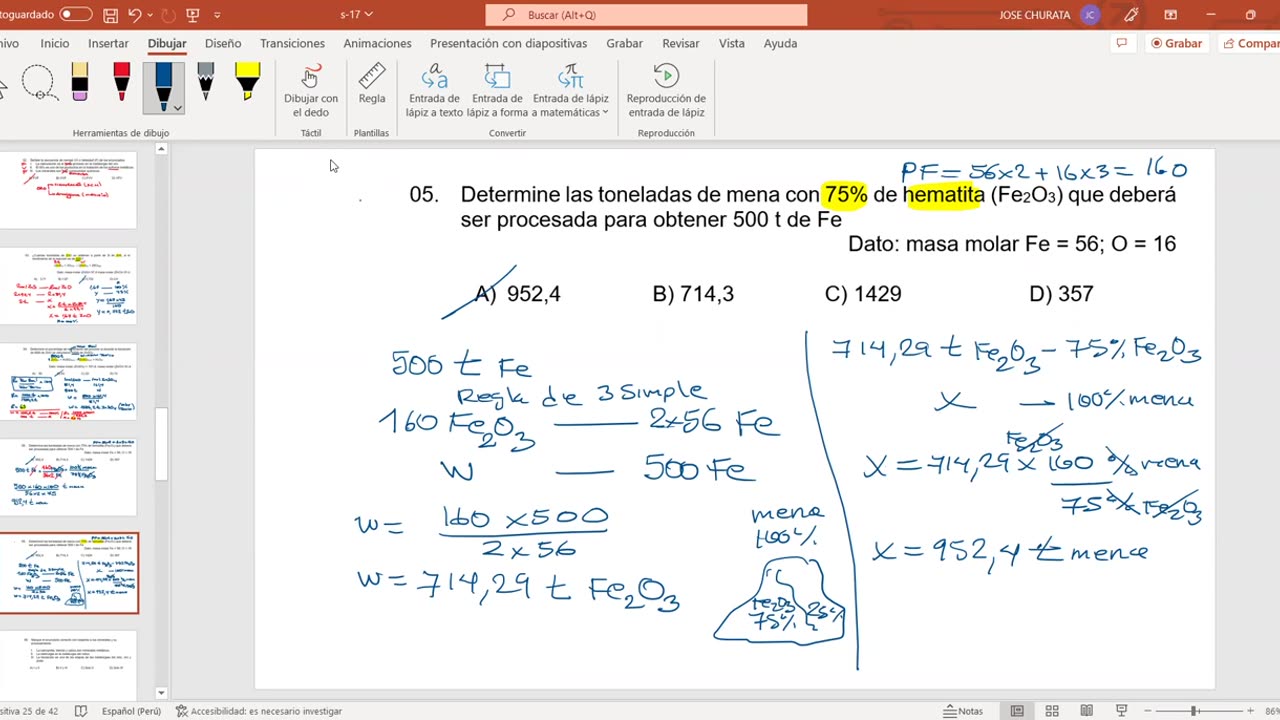Select the red pen

click(121, 82)
